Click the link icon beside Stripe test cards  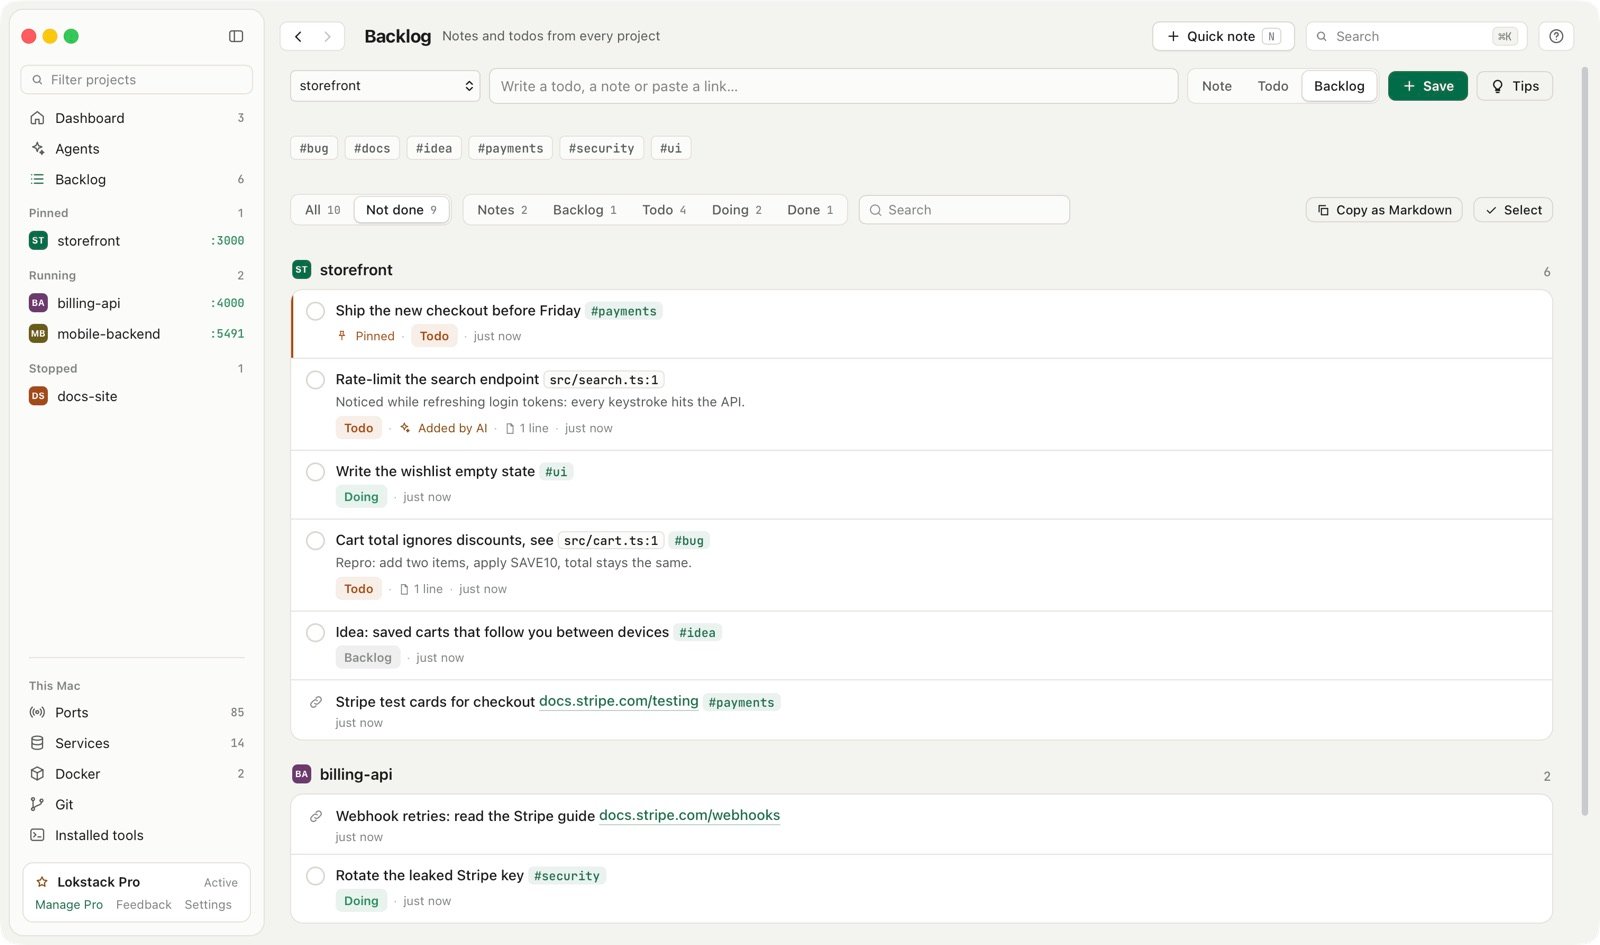[315, 702]
